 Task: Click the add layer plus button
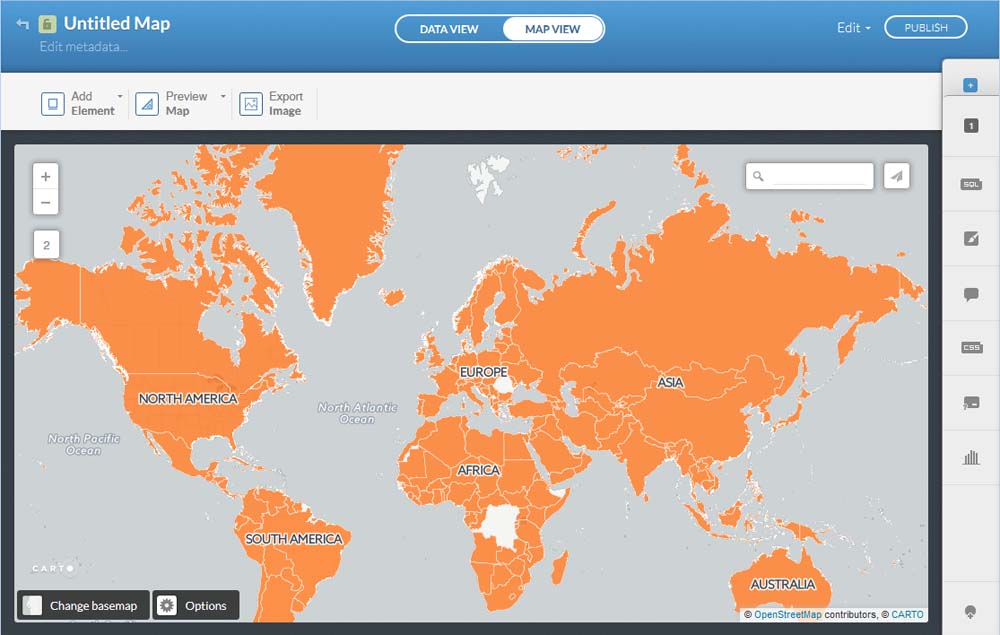tap(970, 86)
